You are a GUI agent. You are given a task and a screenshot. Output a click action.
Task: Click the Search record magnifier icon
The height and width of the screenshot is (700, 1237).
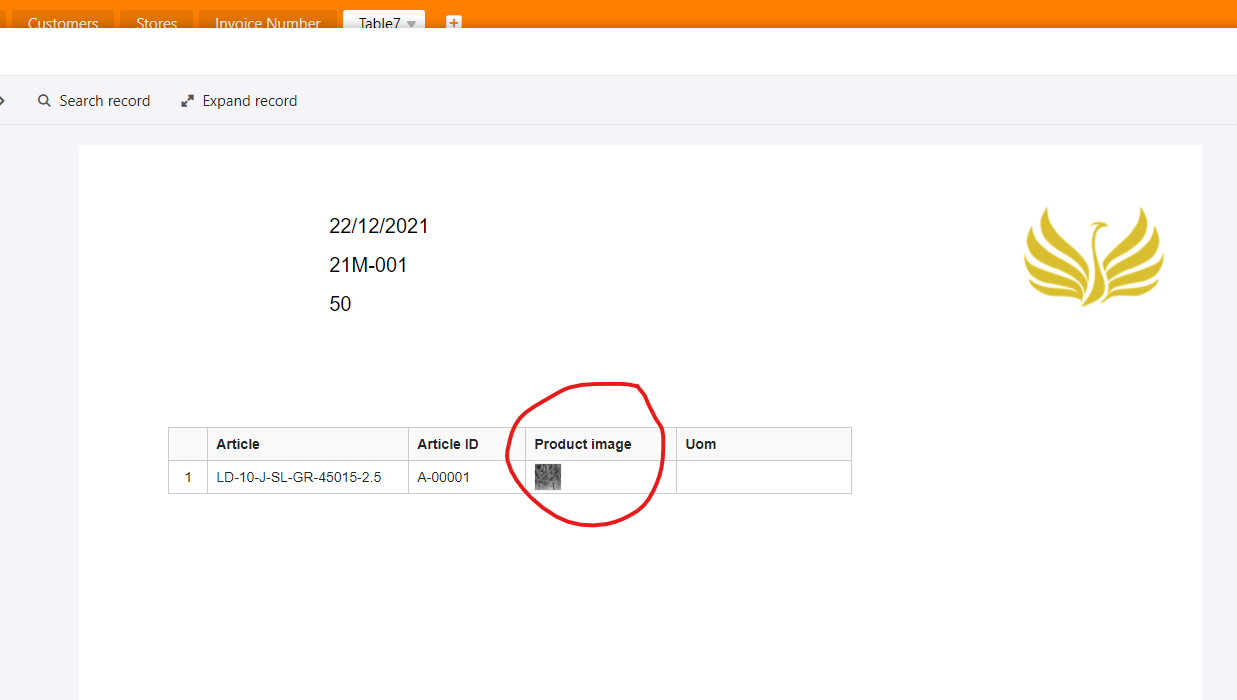(x=44, y=101)
